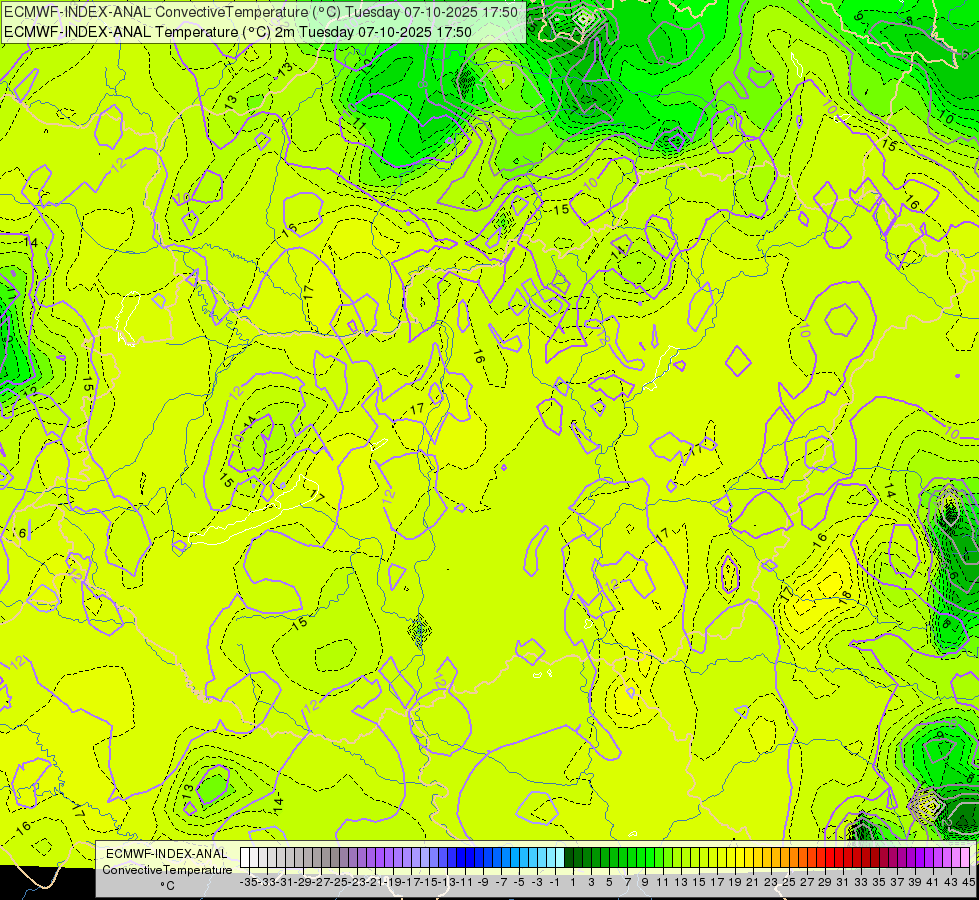
Task: Pick the legend swatch just right of tick -11
Action: pyautogui.click(x=470, y=858)
